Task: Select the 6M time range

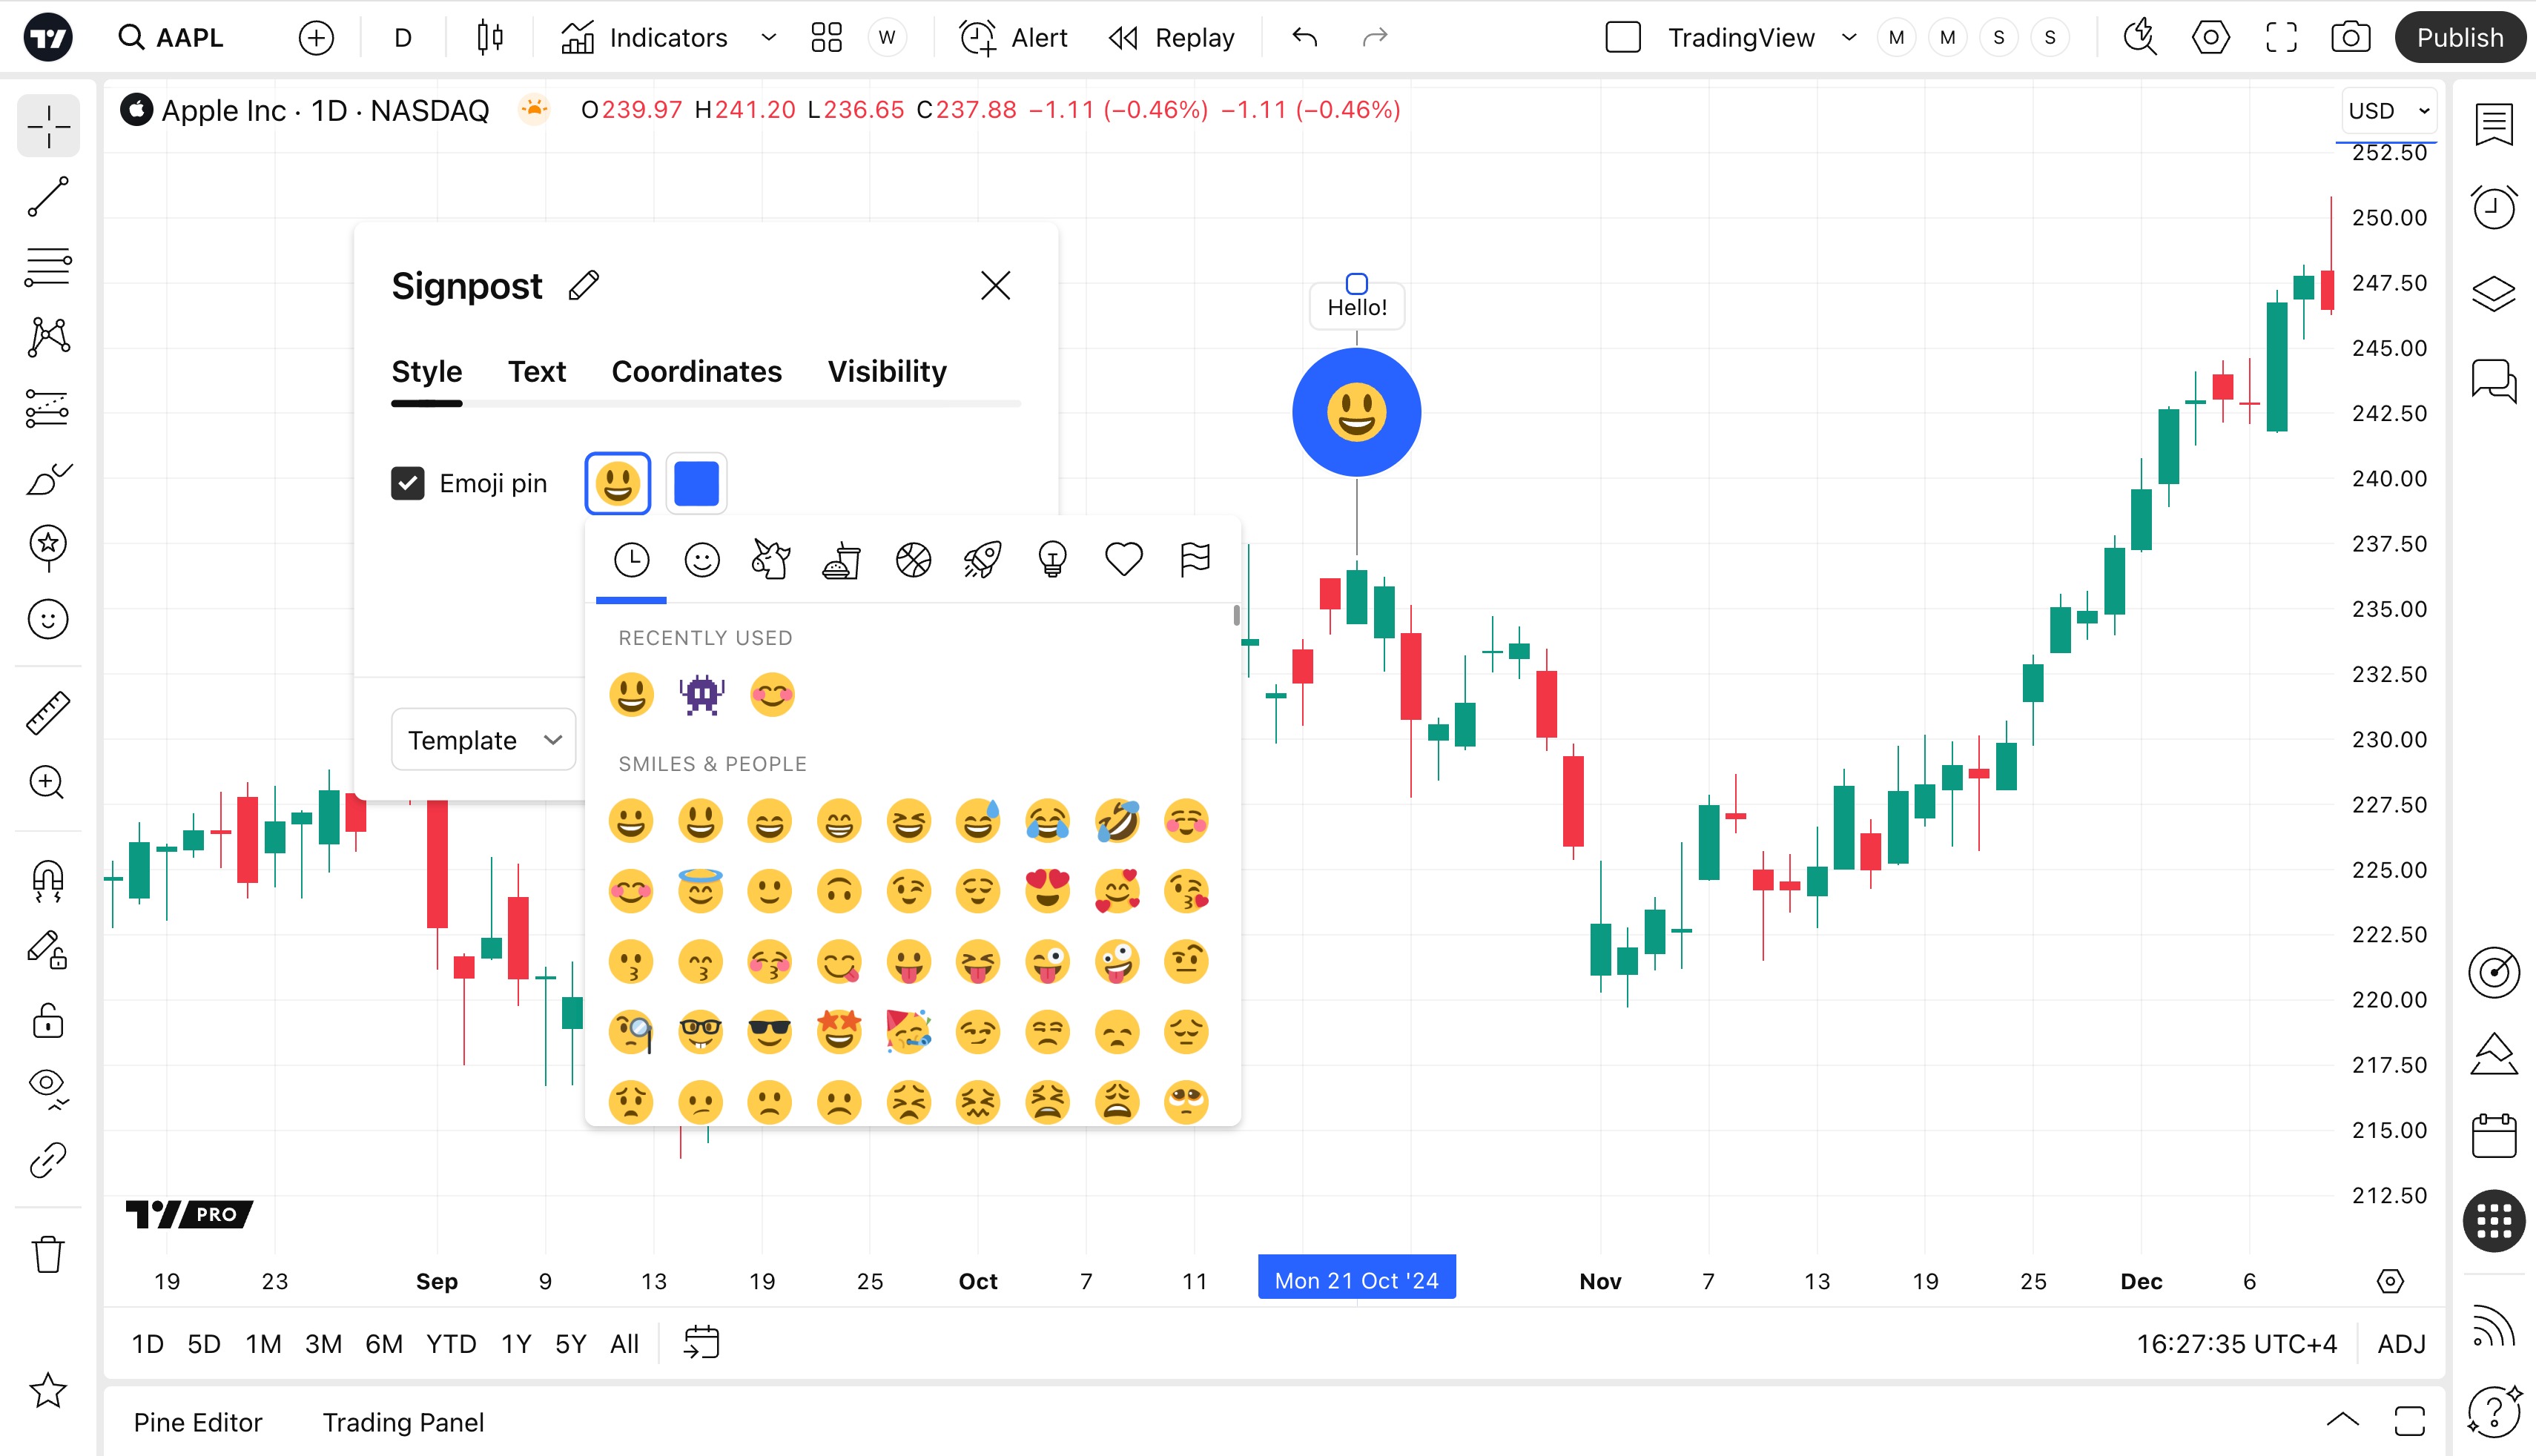Action: click(384, 1344)
